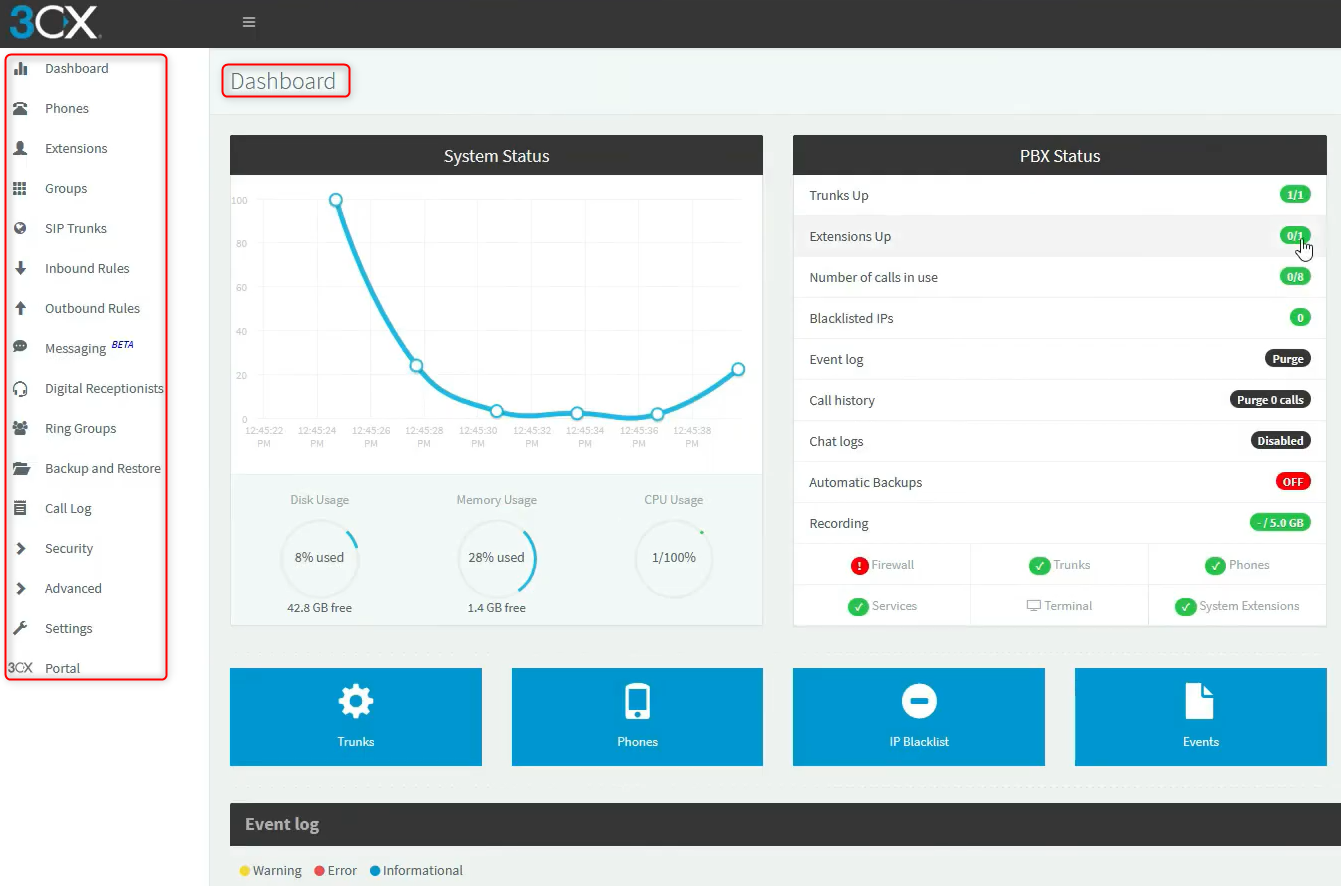The image size is (1341, 886).
Task: Open Extensions from the sidebar
Action: click(x=24, y=148)
